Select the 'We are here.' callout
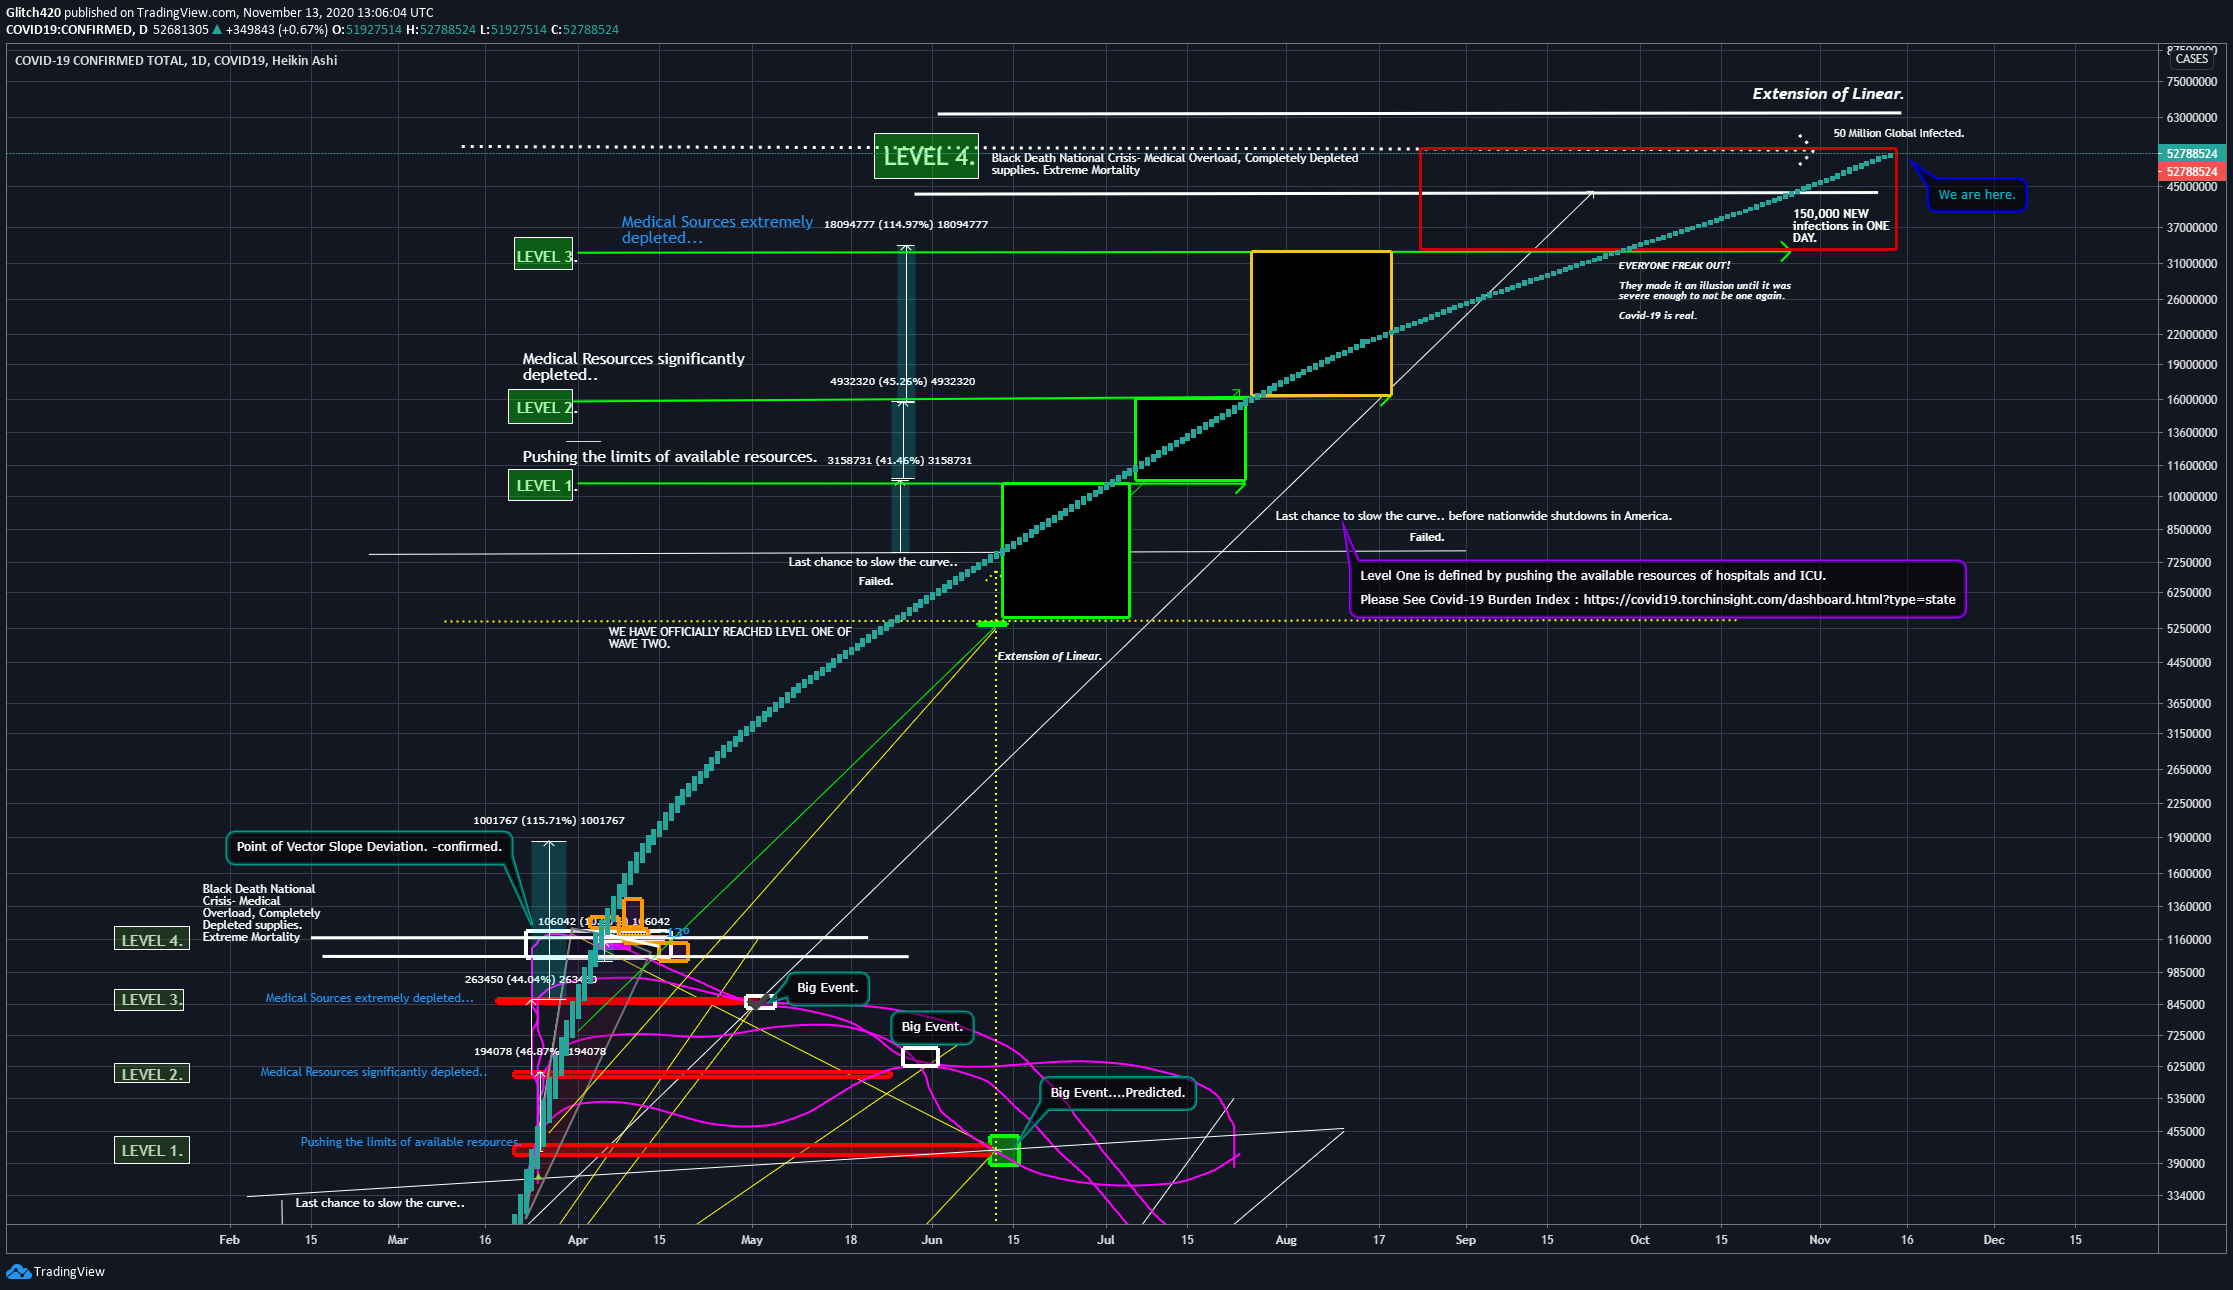 [1976, 195]
